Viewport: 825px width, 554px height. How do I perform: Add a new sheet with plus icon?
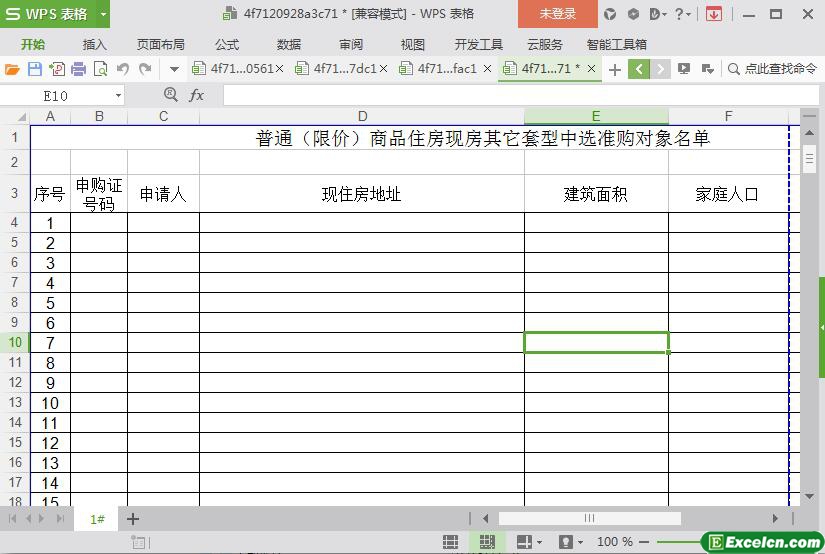[132, 519]
